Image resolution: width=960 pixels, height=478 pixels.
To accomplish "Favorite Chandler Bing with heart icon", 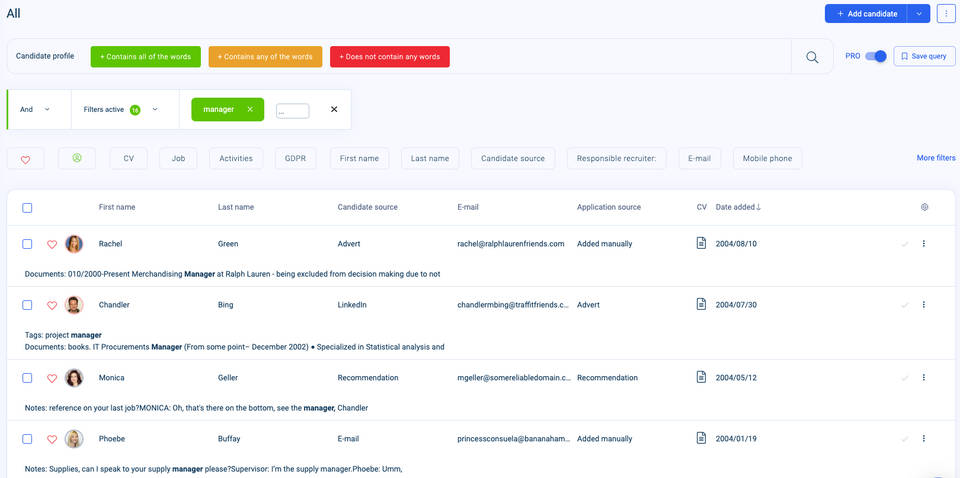I will pos(52,305).
